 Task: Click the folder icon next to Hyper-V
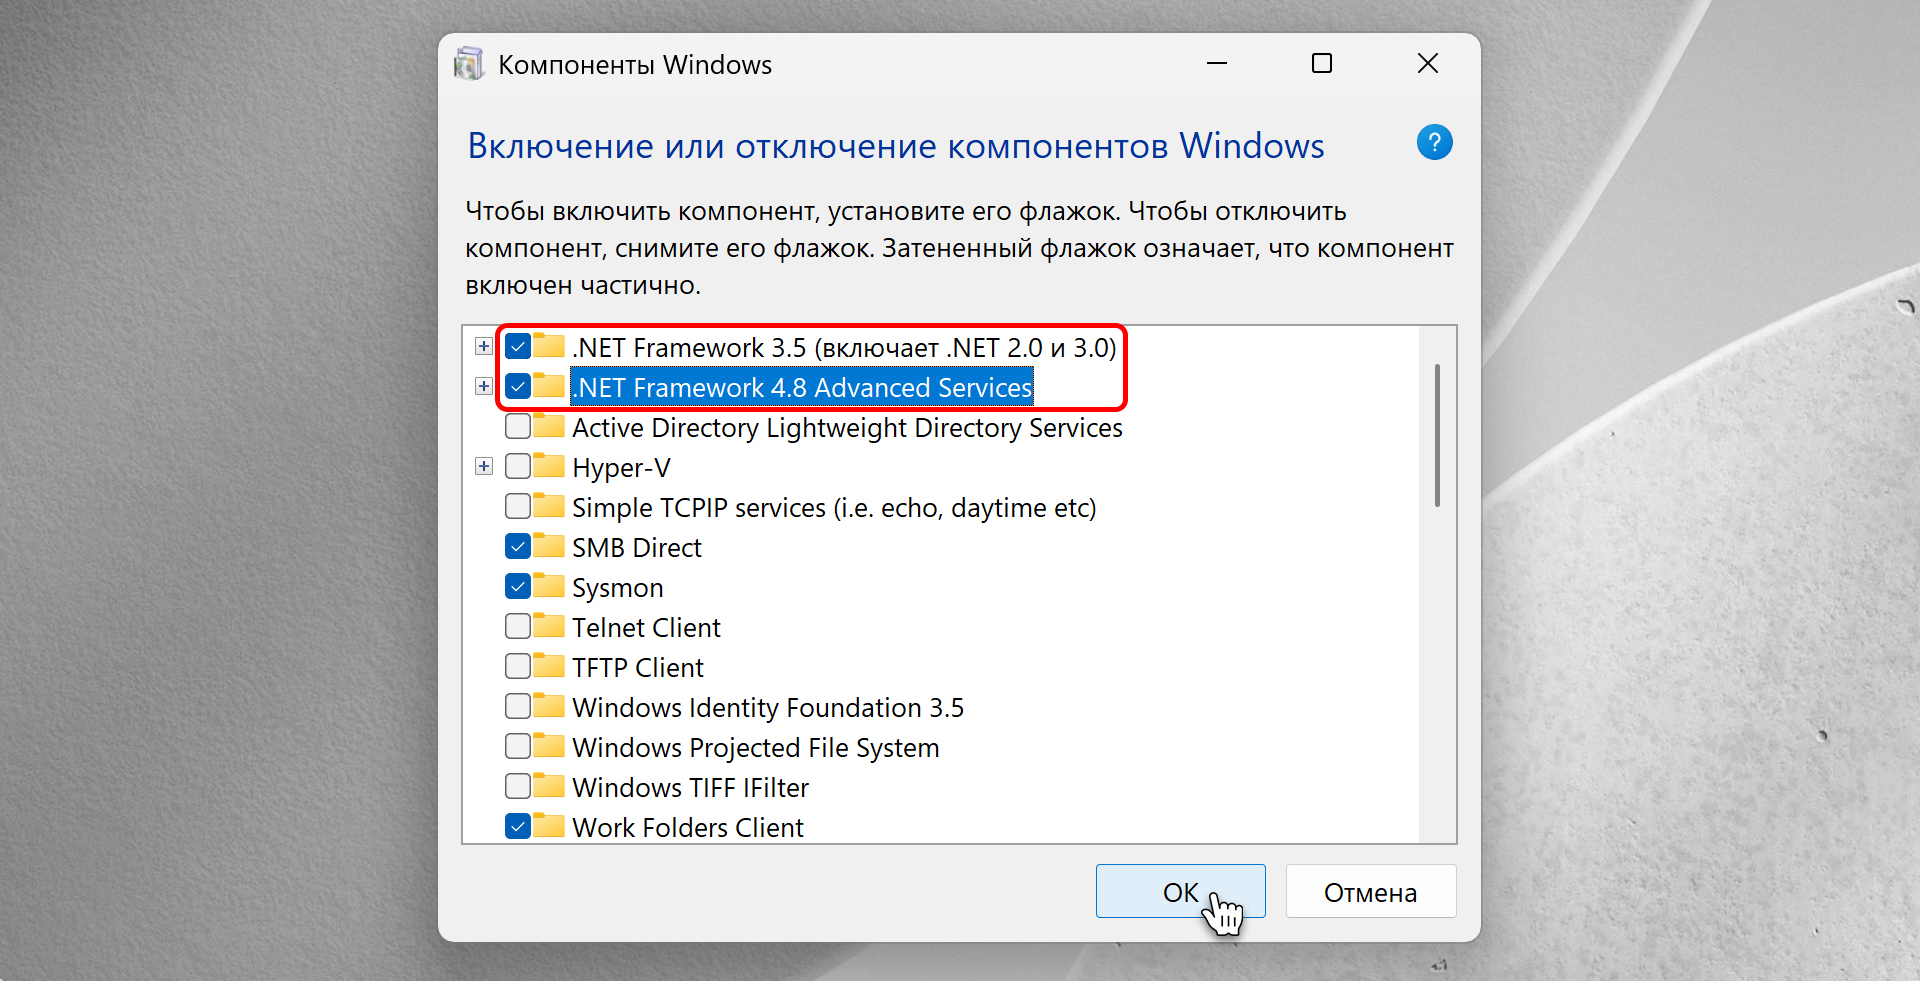pos(549,466)
